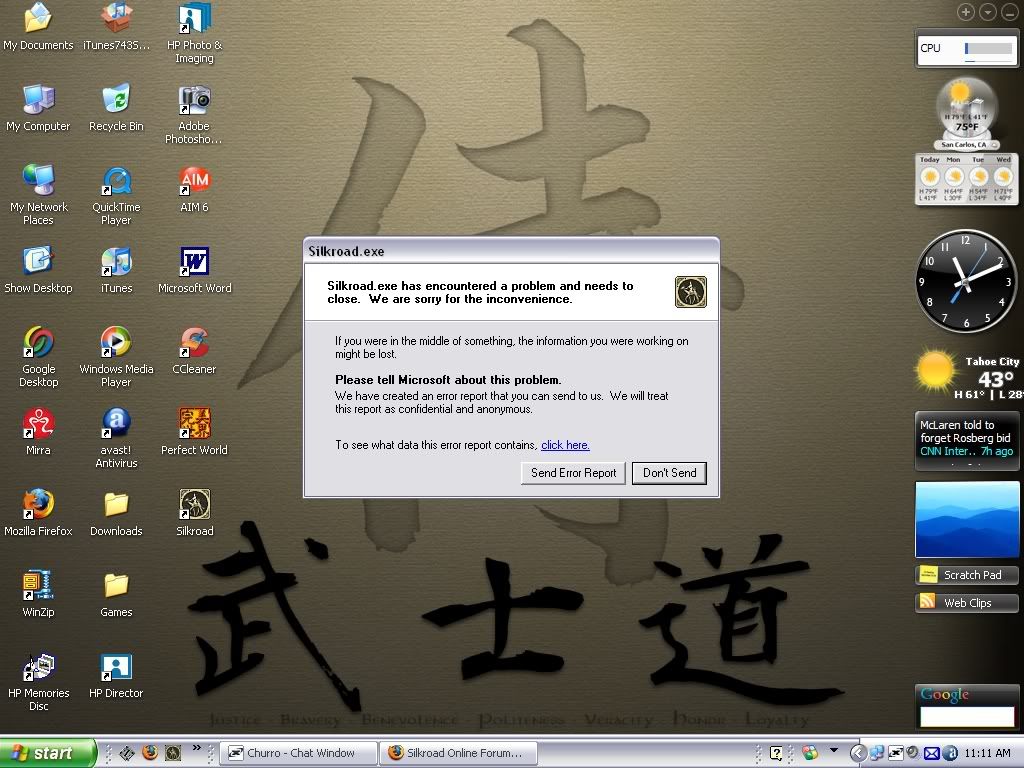1024x768 pixels.
Task: Click the analog clock gadget
Action: (x=966, y=281)
